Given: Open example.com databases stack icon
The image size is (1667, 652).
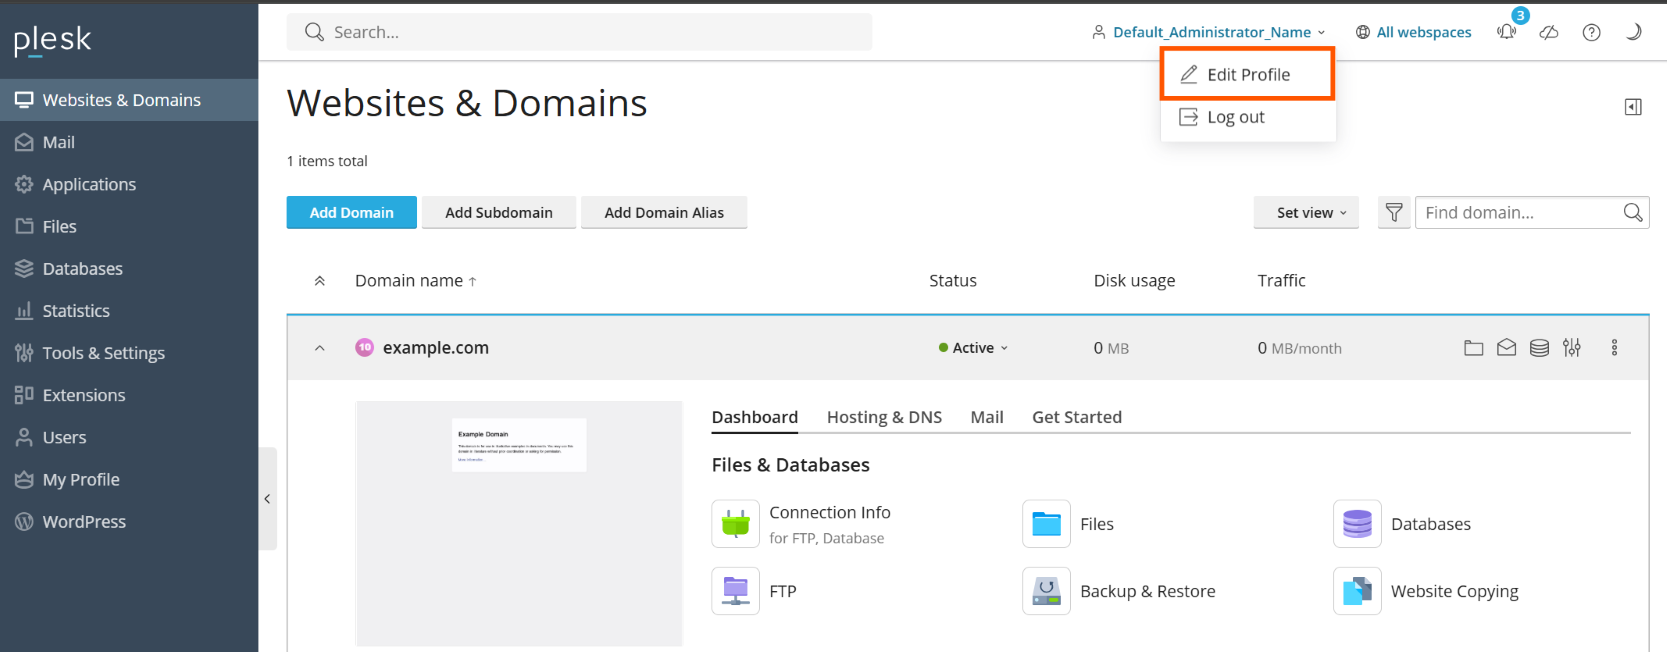Looking at the screenshot, I should pyautogui.click(x=1539, y=348).
